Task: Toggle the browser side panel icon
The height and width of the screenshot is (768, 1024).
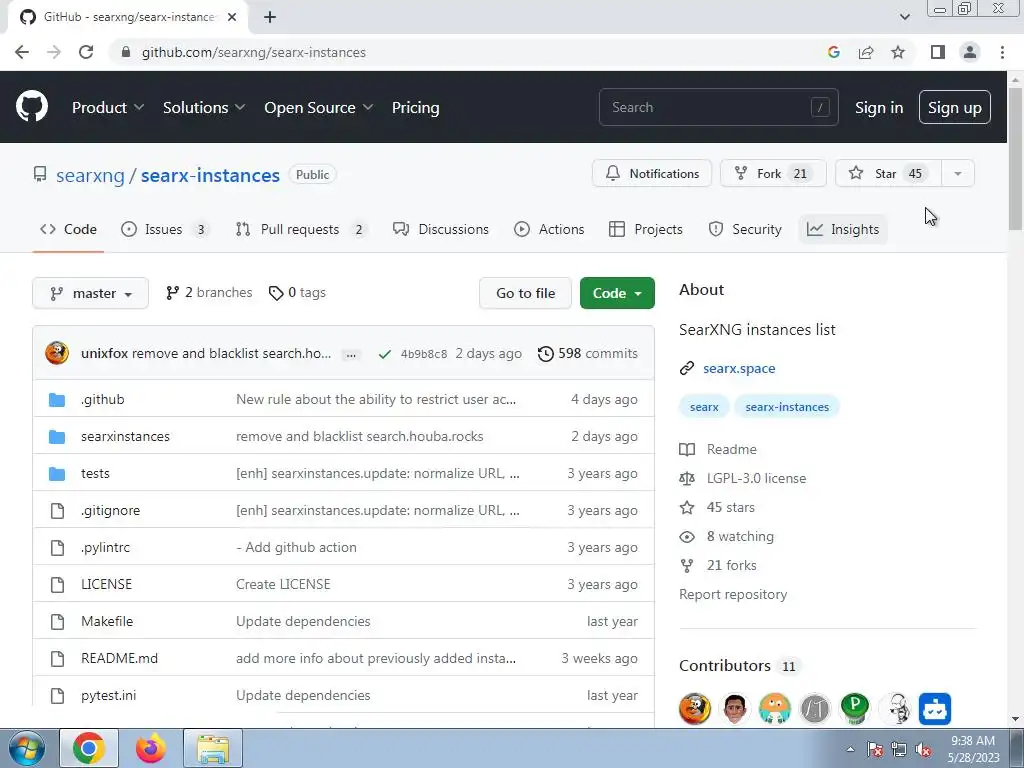Action: tap(938, 52)
